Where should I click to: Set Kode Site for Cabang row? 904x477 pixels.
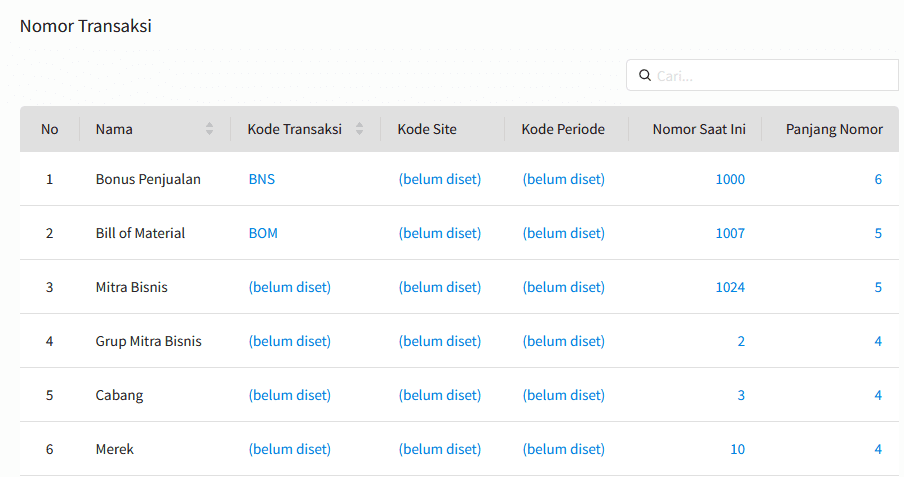tap(439, 395)
